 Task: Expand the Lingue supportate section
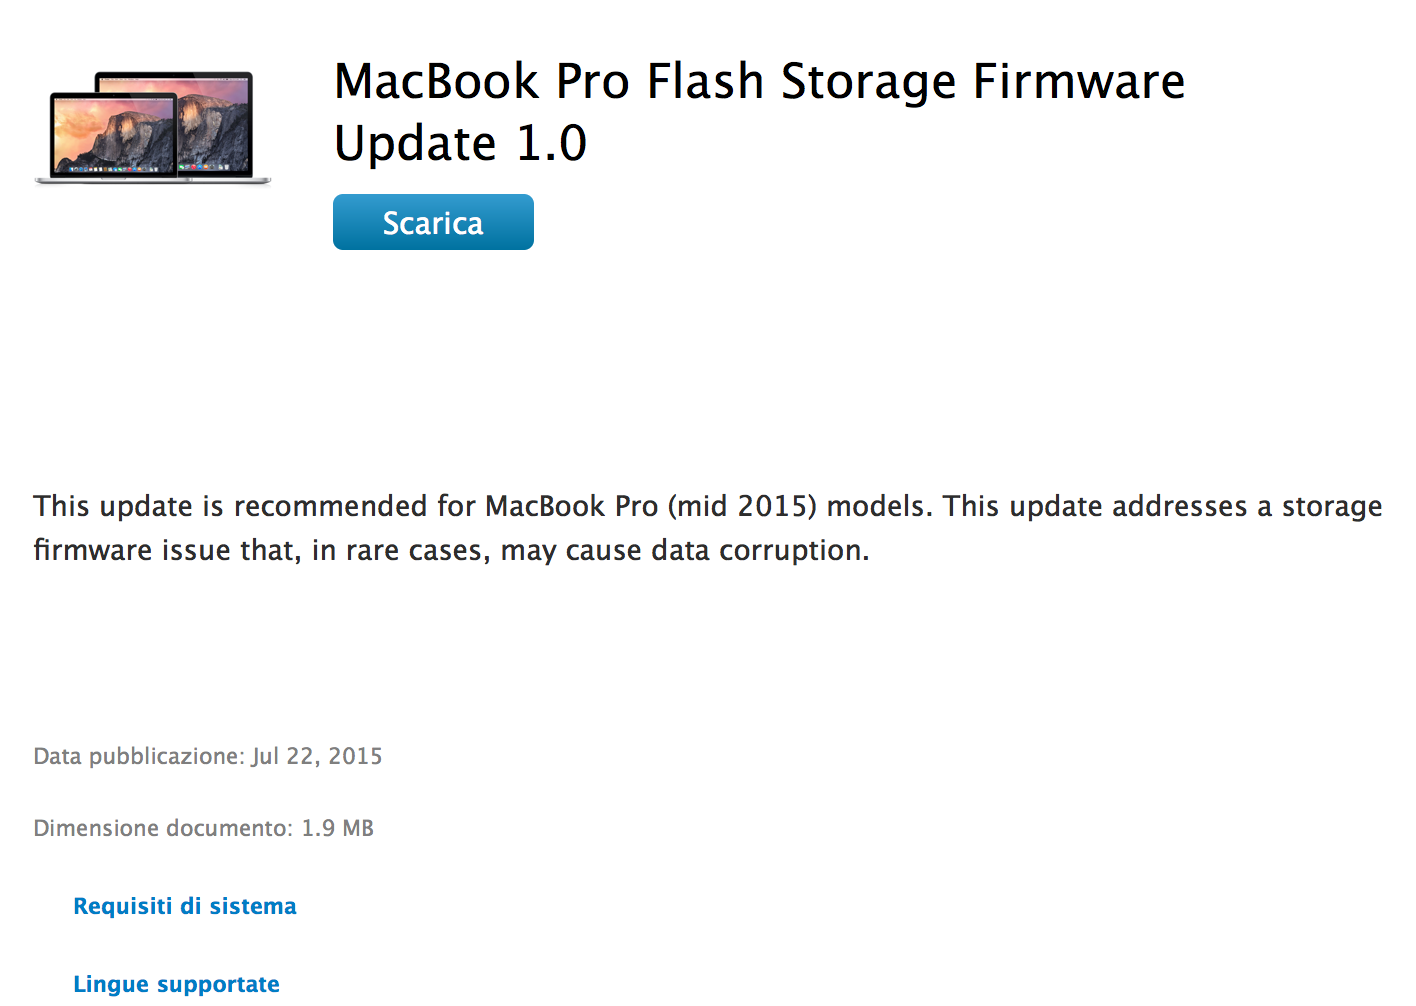pos(176,984)
